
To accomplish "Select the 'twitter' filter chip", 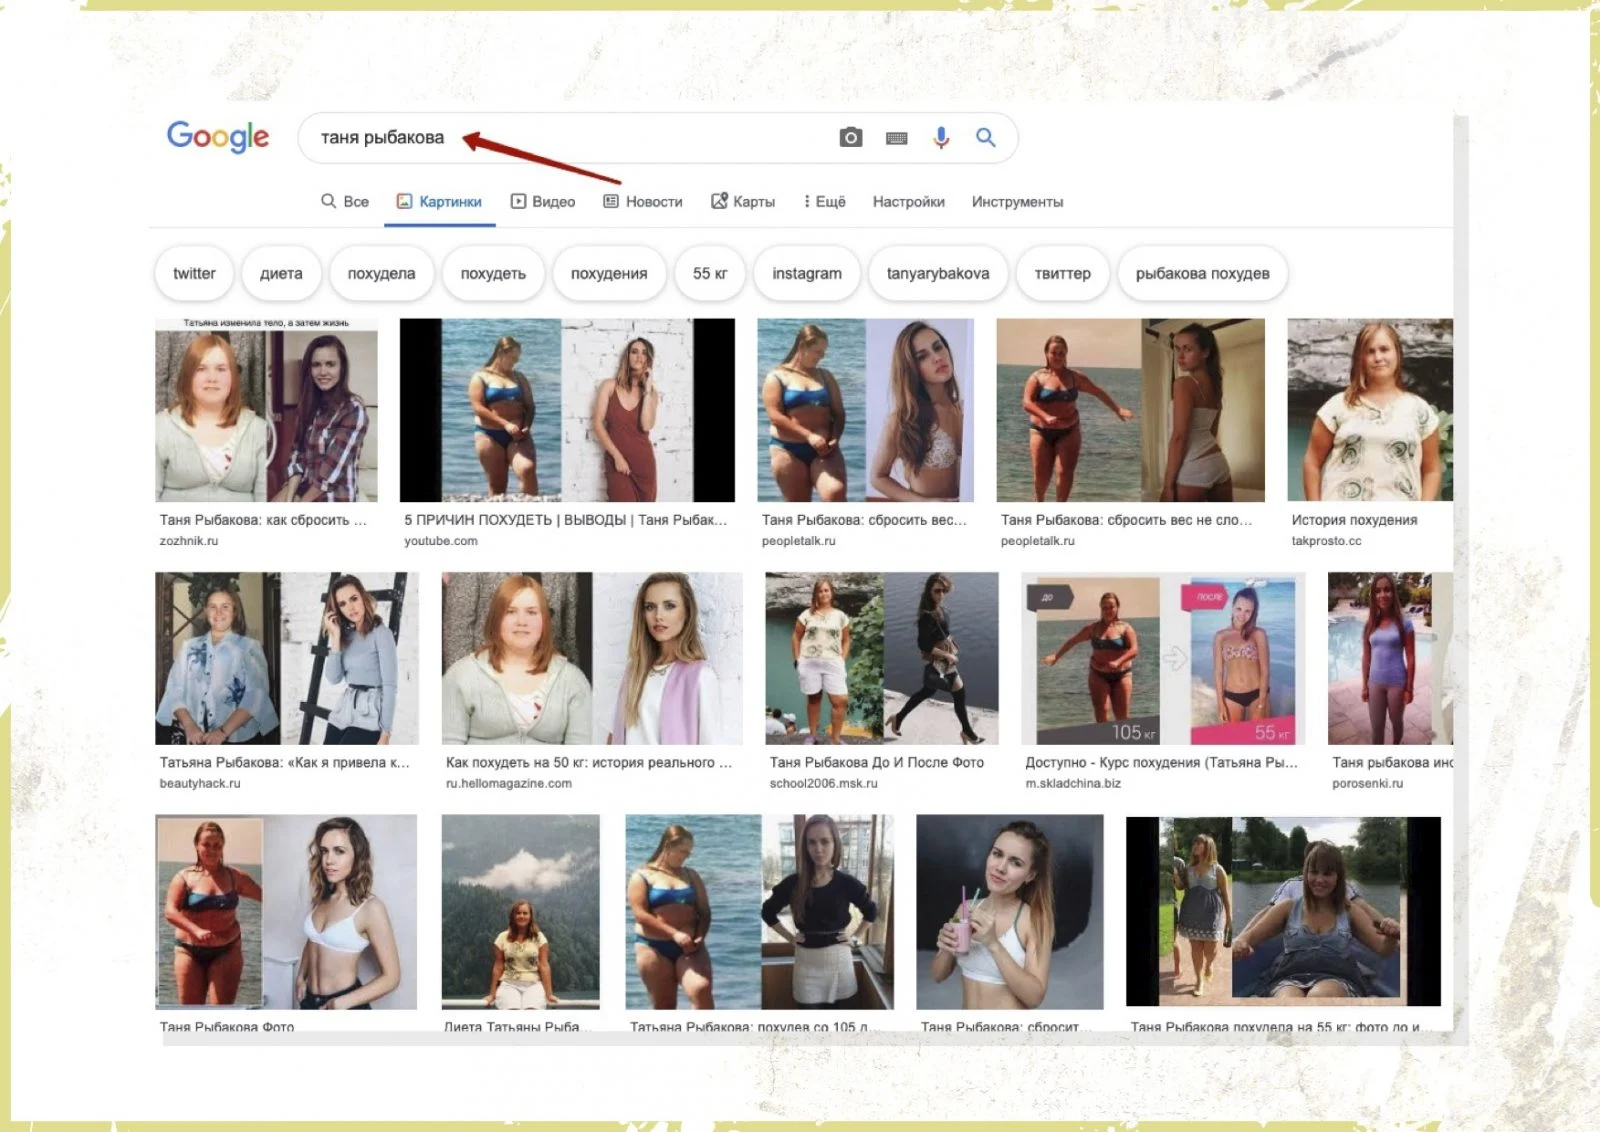I will point(194,274).
